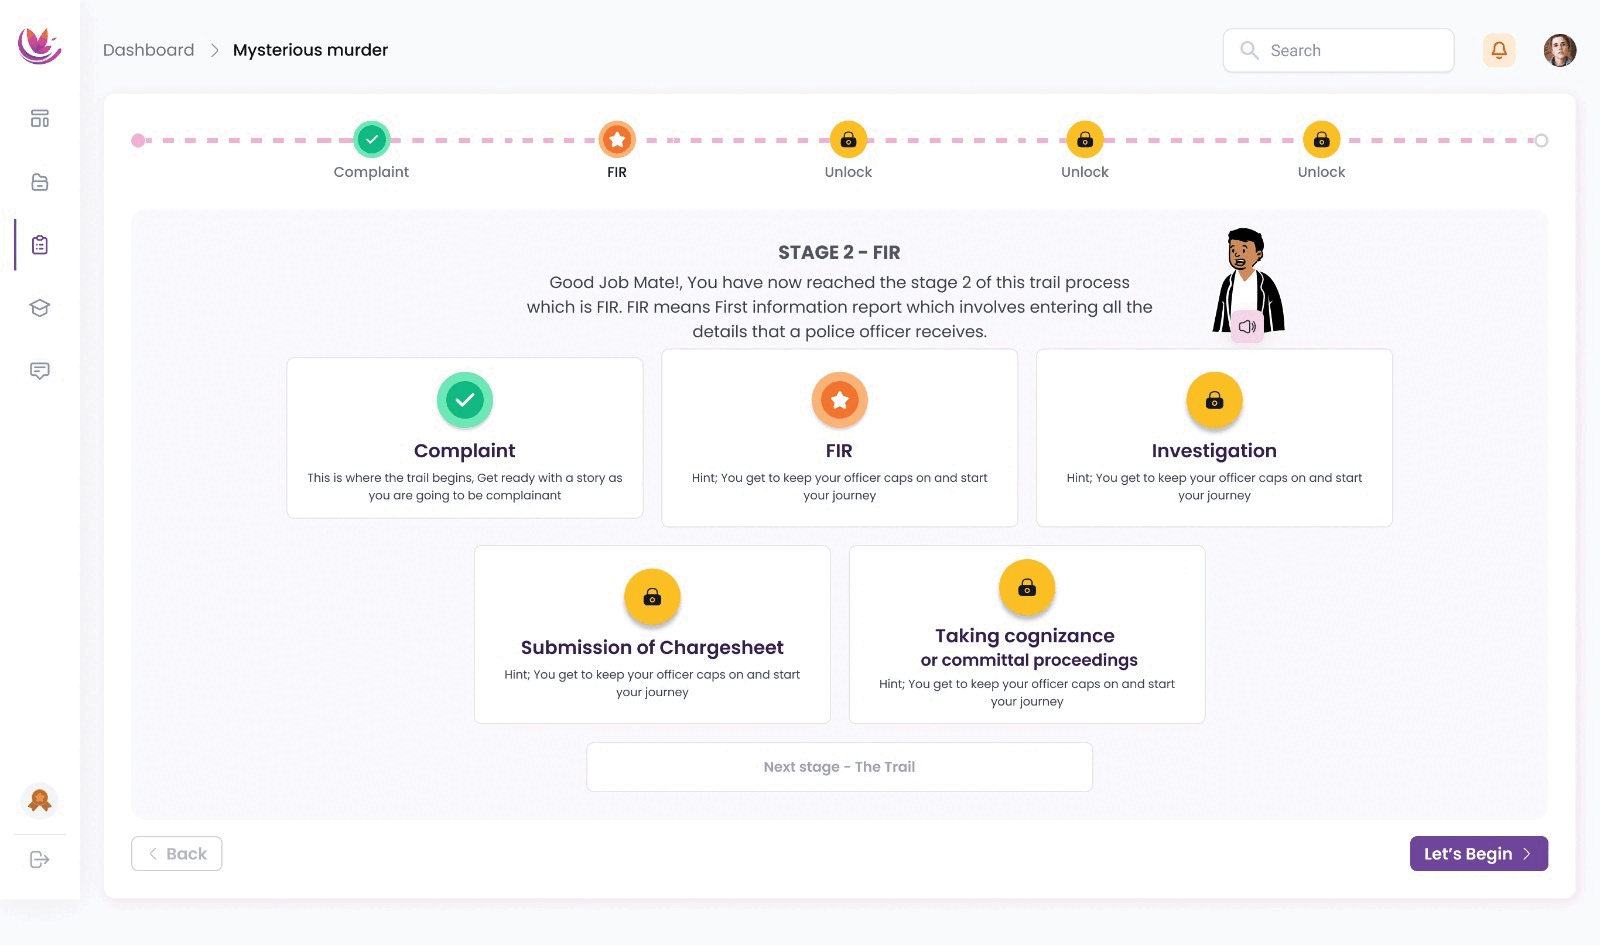The width and height of the screenshot is (1600, 945).
Task: Open the Investigation locked stage card
Action: coord(1214,438)
